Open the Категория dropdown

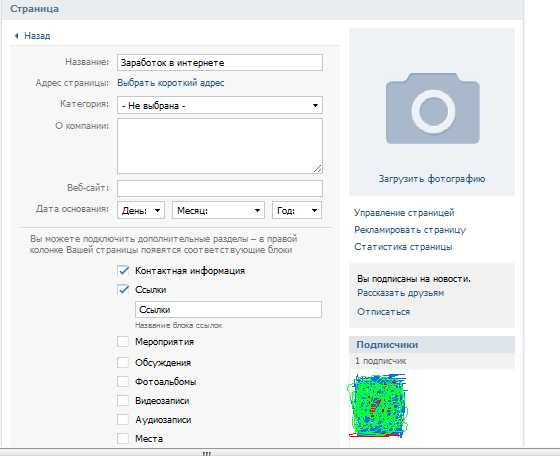[x=220, y=105]
